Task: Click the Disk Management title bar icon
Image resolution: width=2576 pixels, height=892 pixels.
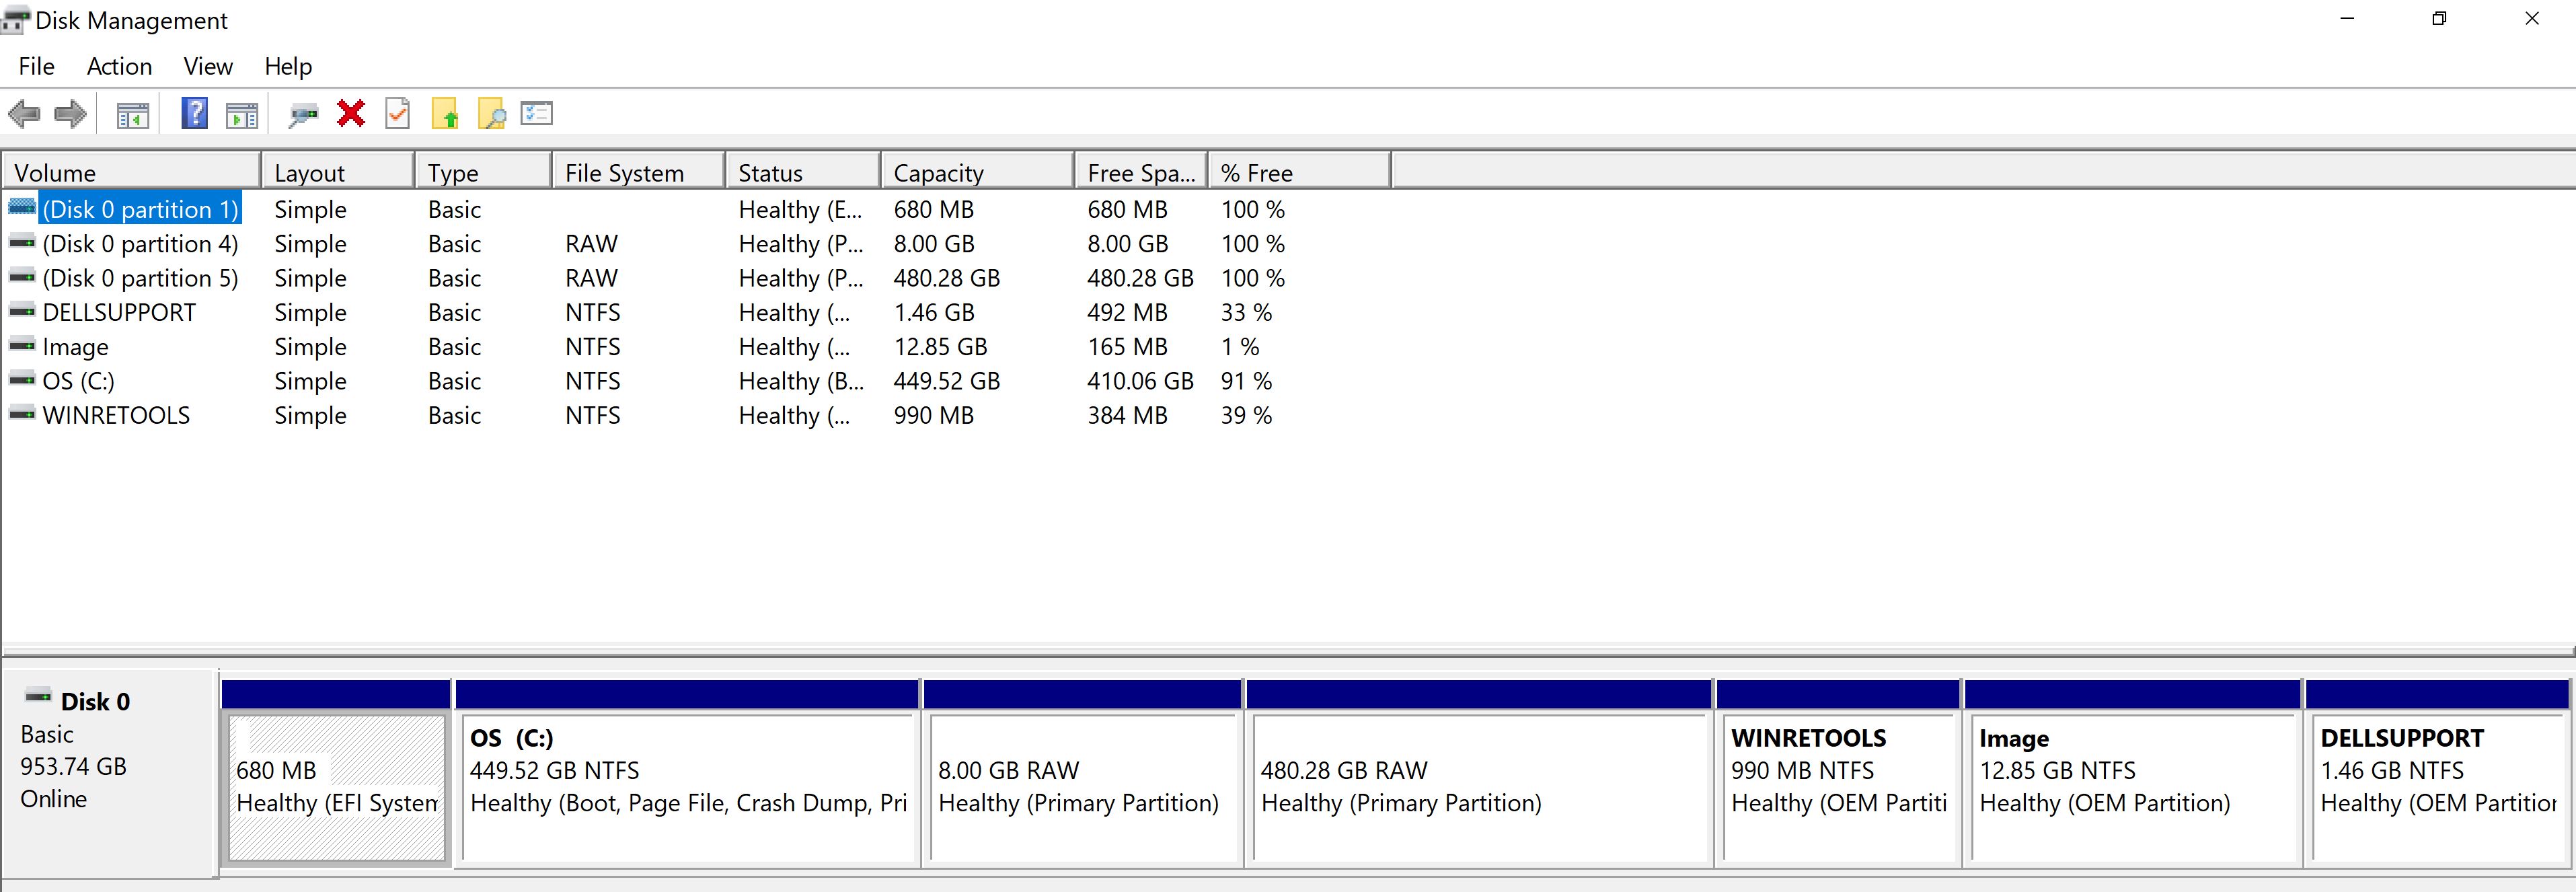Action: click(15, 20)
